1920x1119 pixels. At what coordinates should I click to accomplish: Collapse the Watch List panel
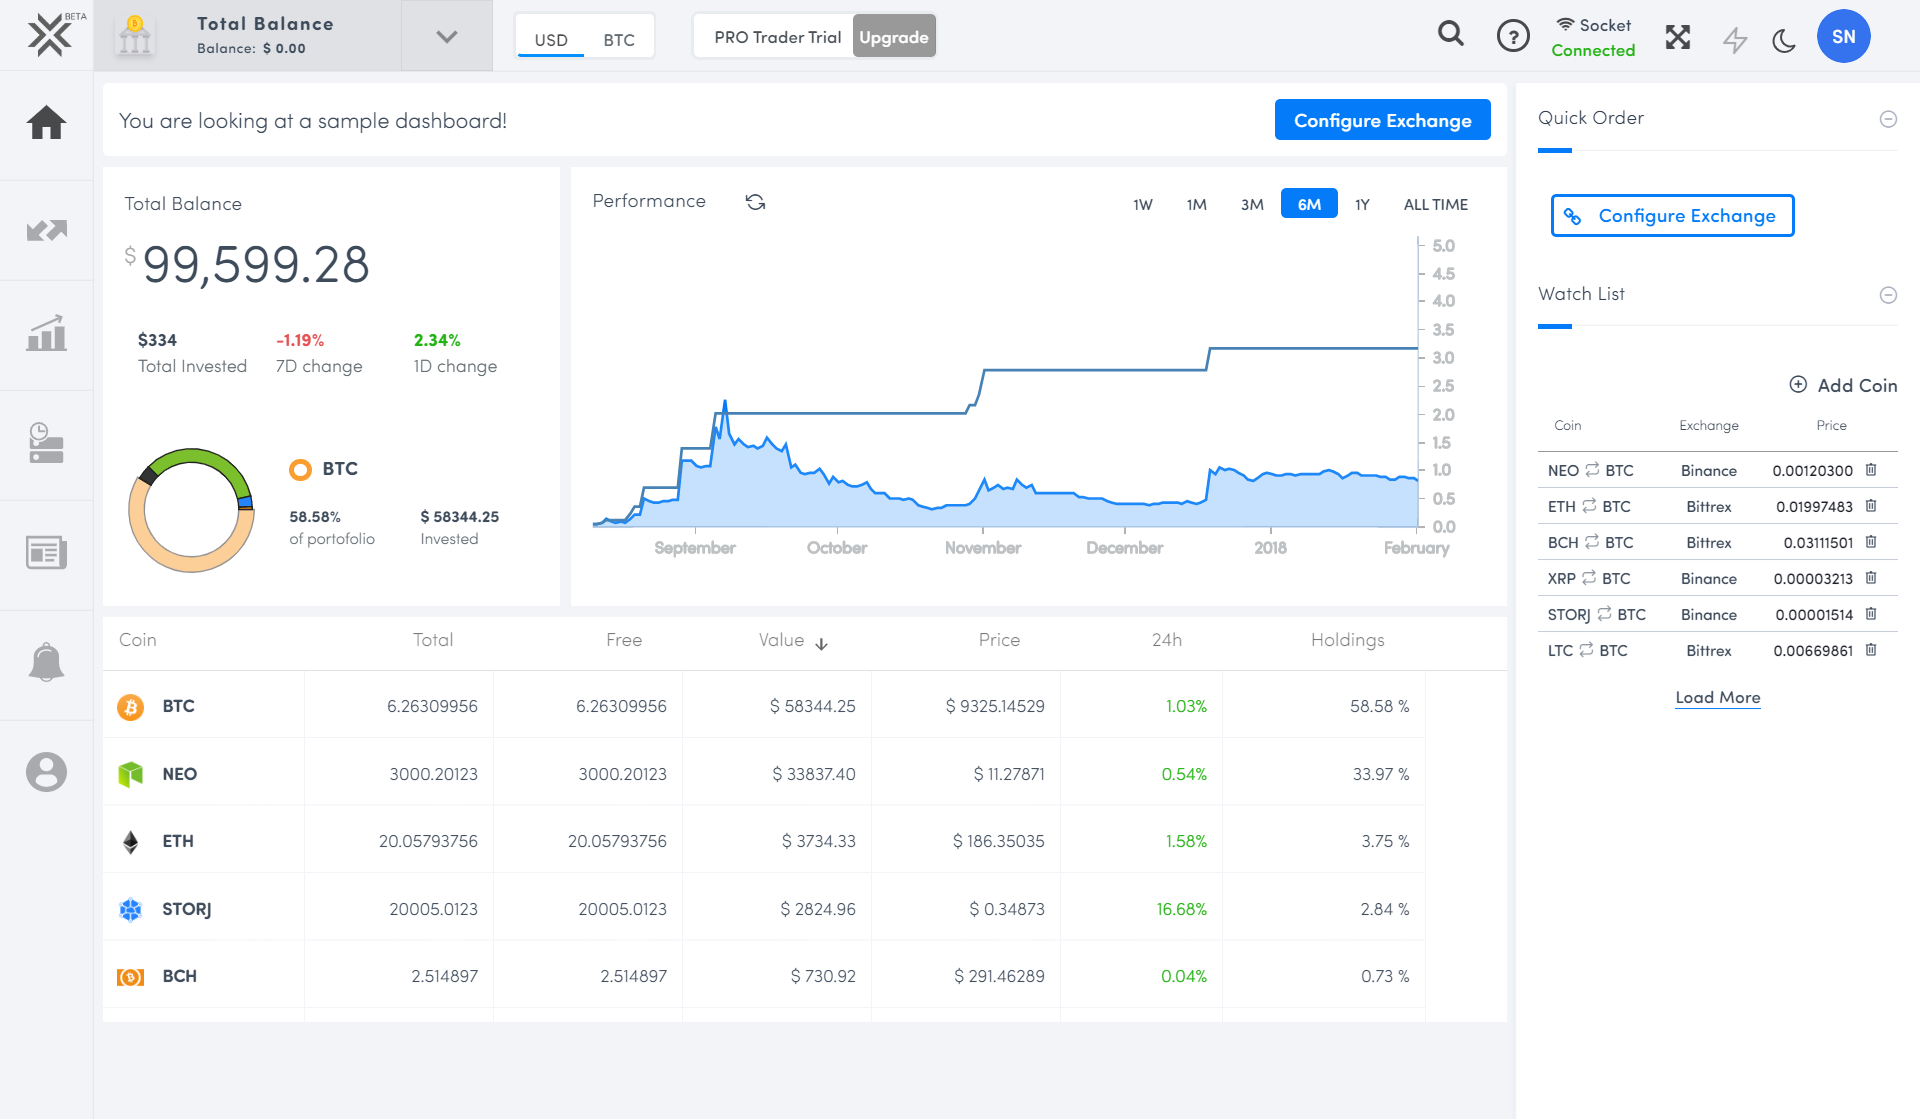click(1888, 295)
